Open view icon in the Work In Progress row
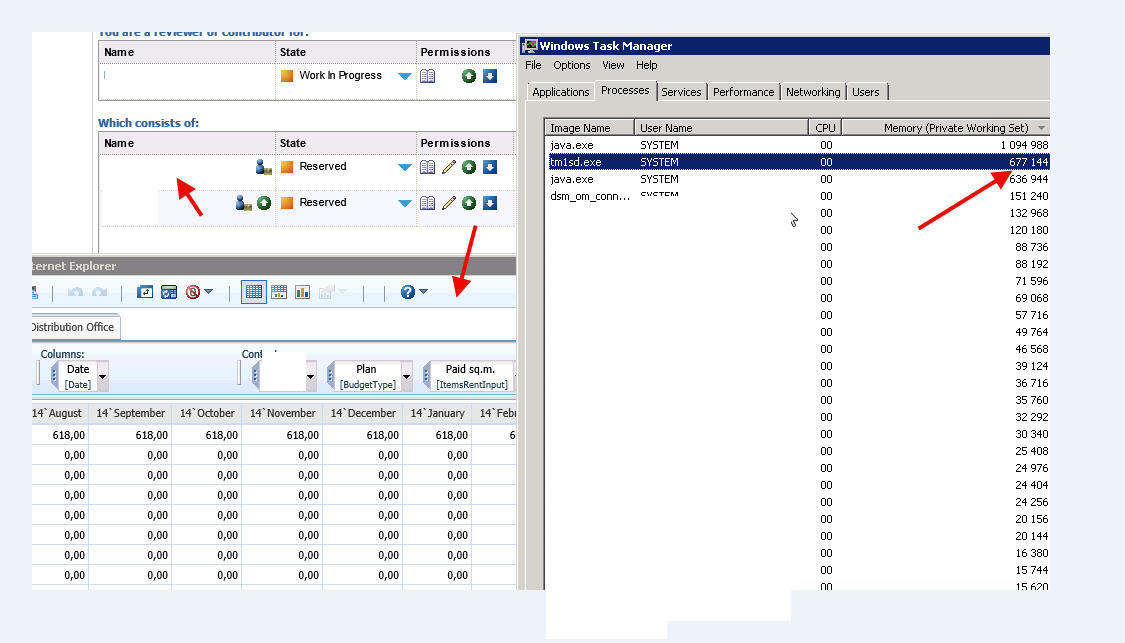The width and height of the screenshot is (1125, 643). point(428,76)
